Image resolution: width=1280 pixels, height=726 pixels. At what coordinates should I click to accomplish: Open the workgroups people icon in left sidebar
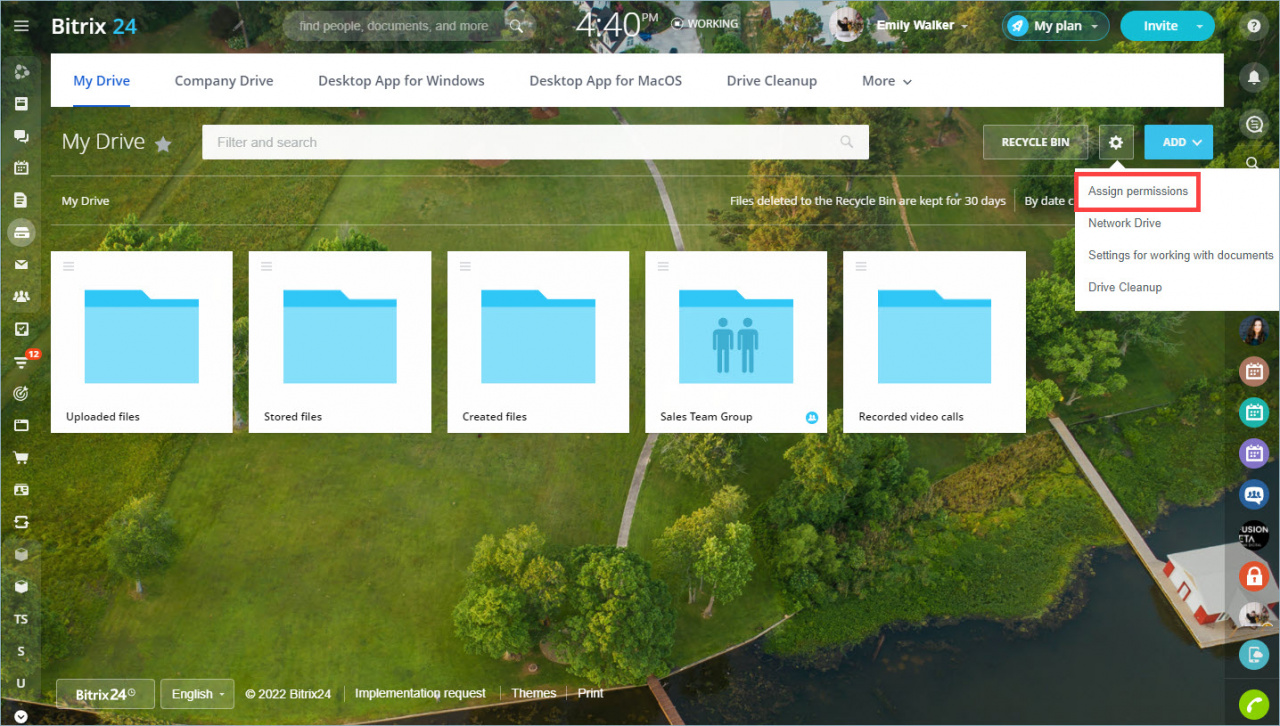21,296
